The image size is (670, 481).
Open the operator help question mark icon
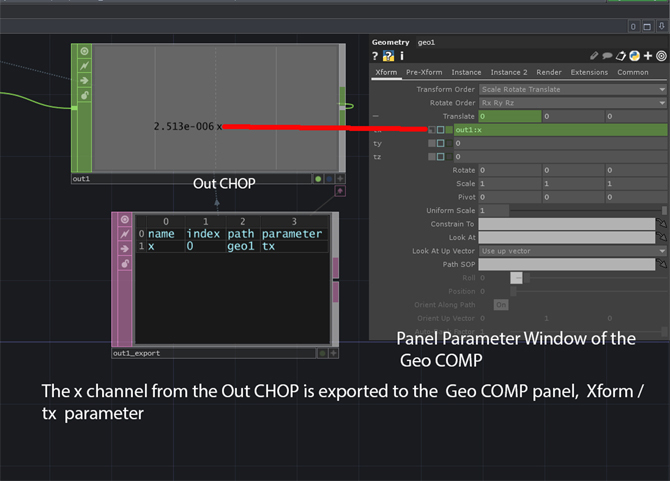[375, 56]
